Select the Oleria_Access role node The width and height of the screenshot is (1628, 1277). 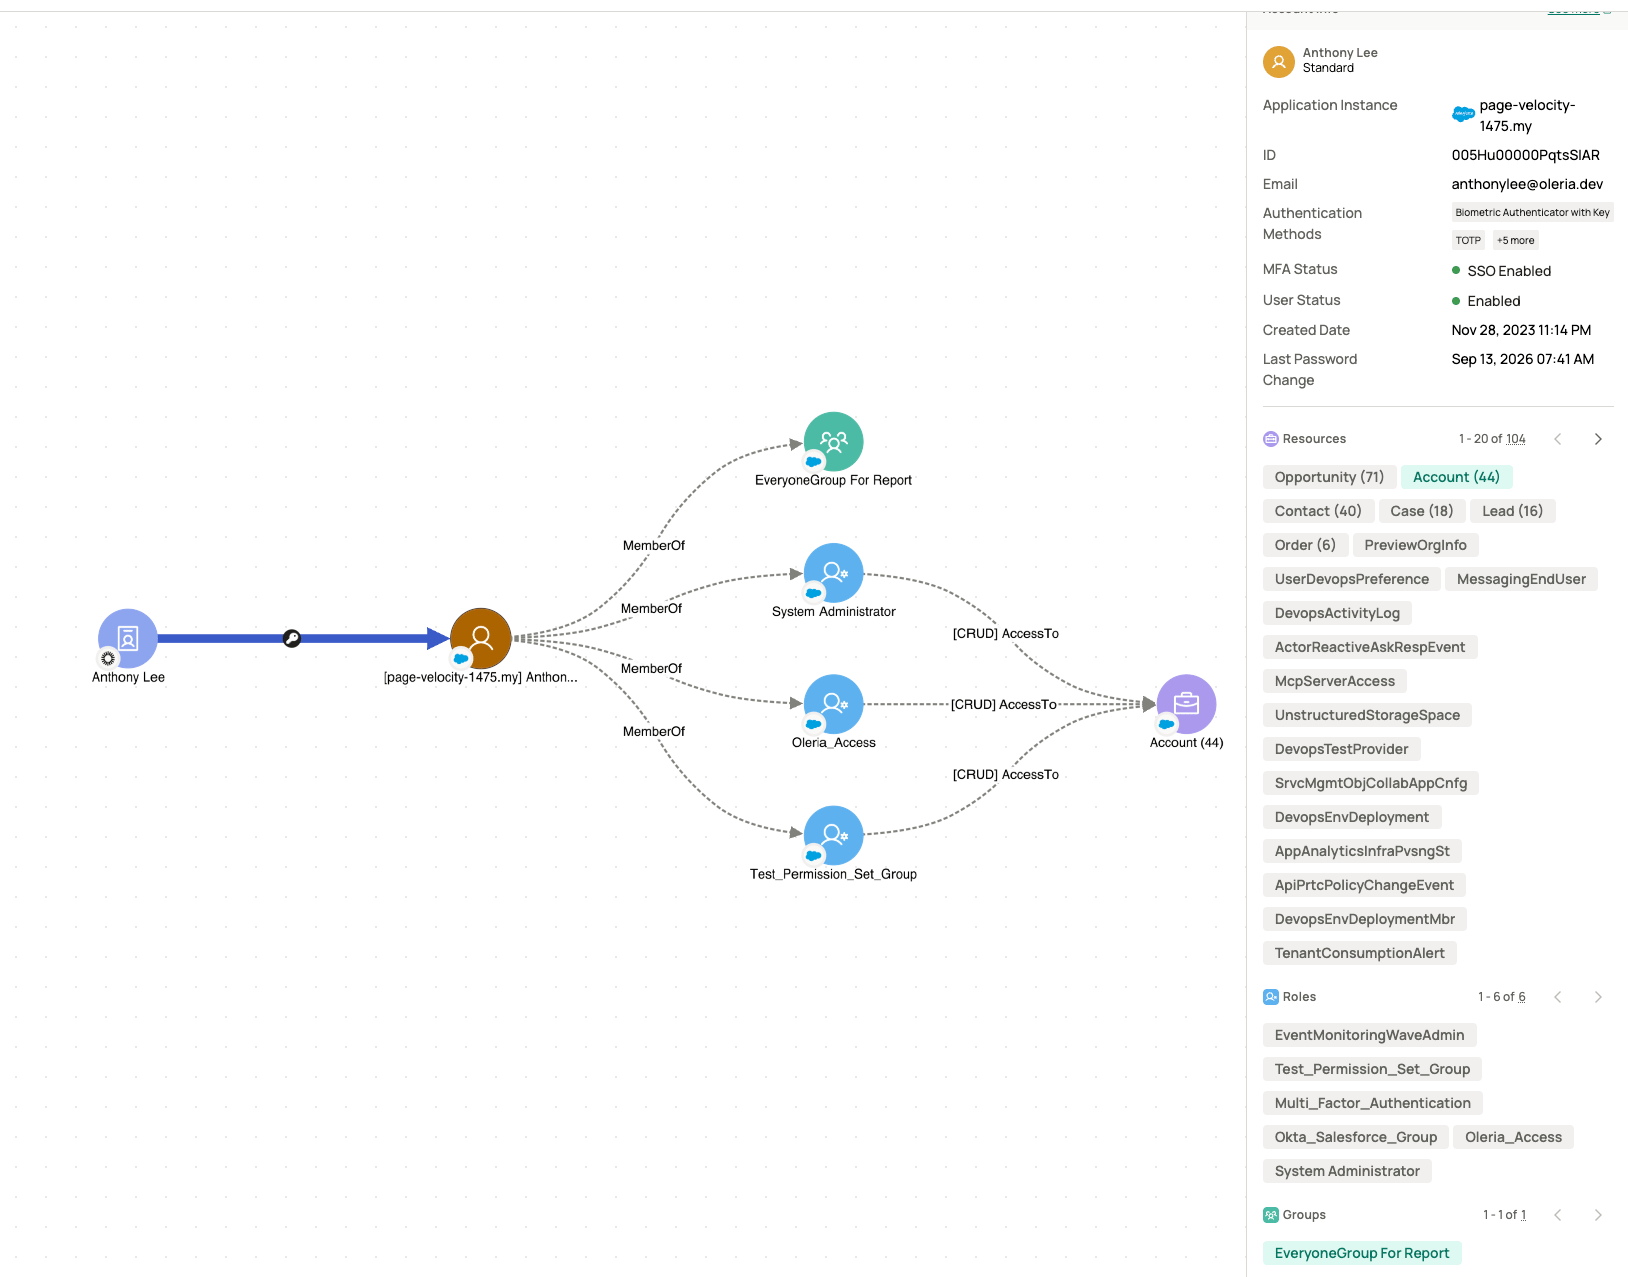[x=833, y=704]
